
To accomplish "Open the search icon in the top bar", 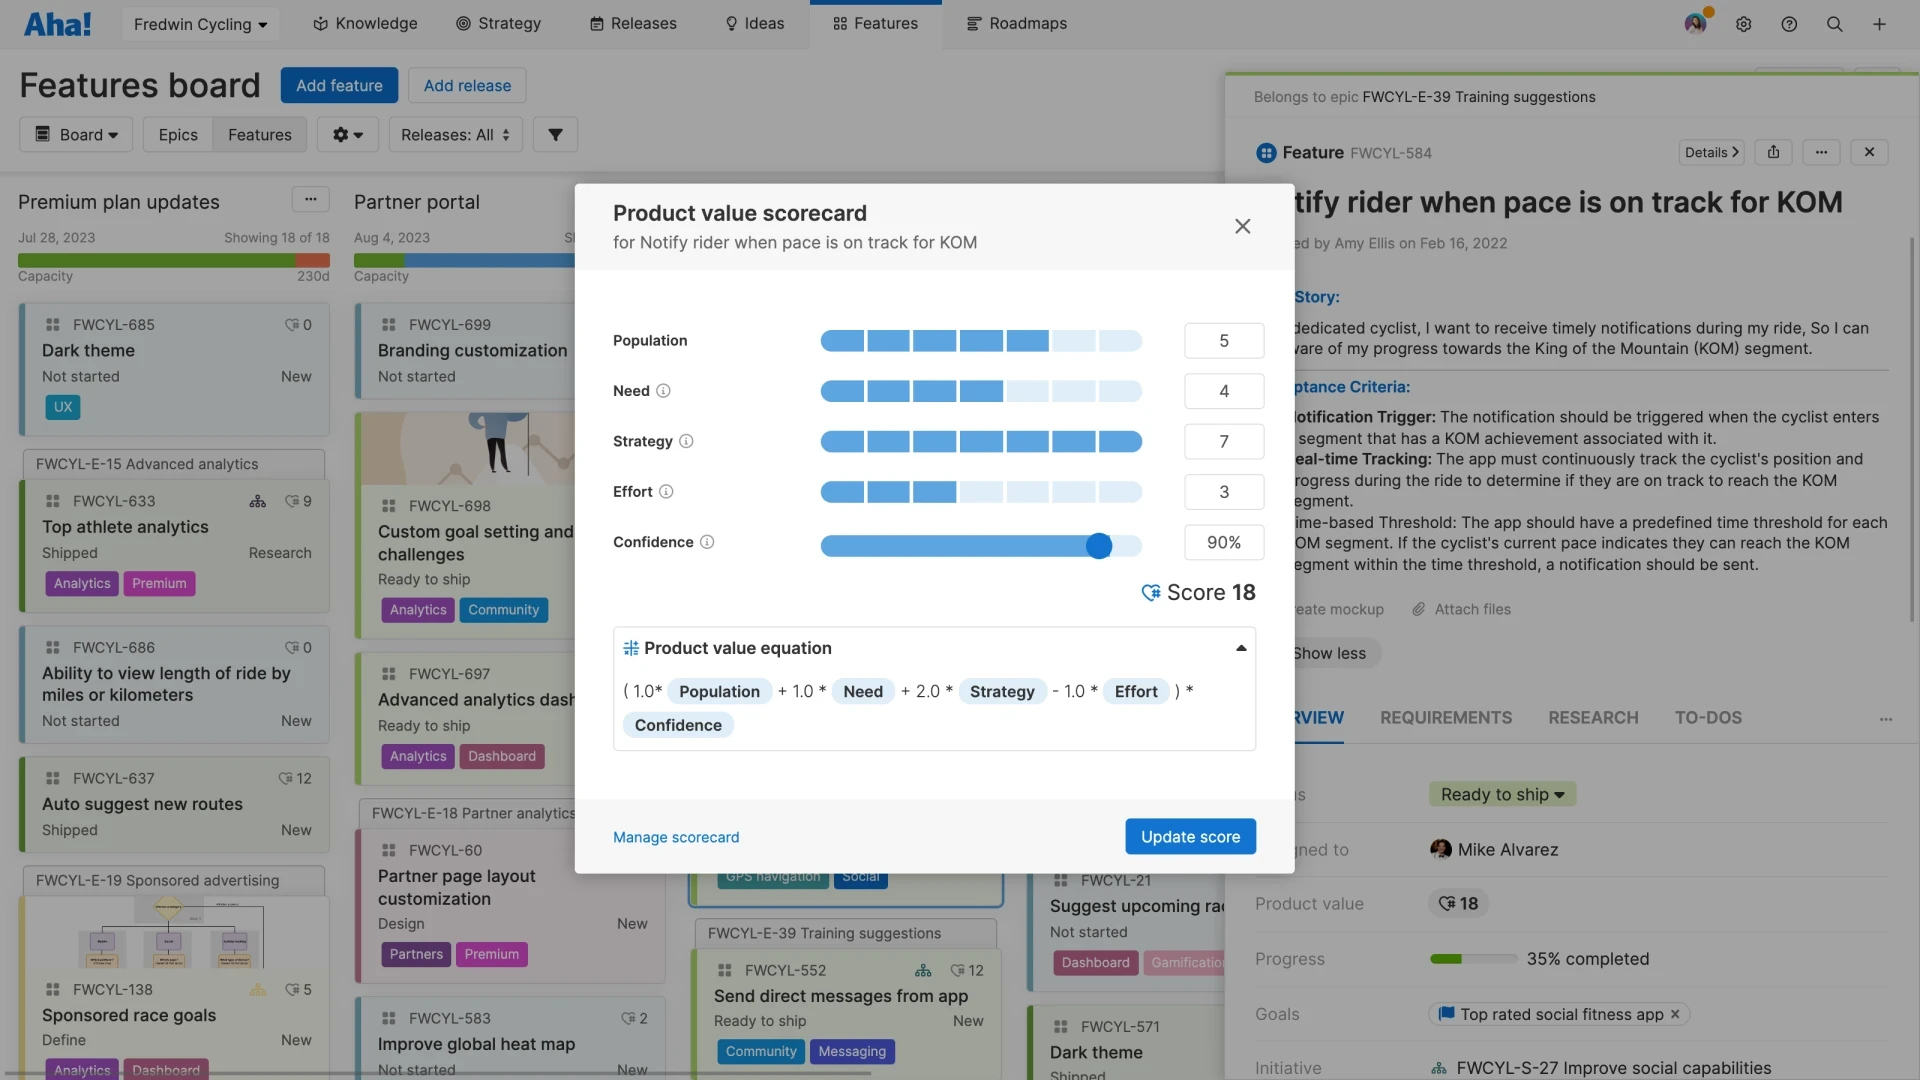I will (1836, 23).
